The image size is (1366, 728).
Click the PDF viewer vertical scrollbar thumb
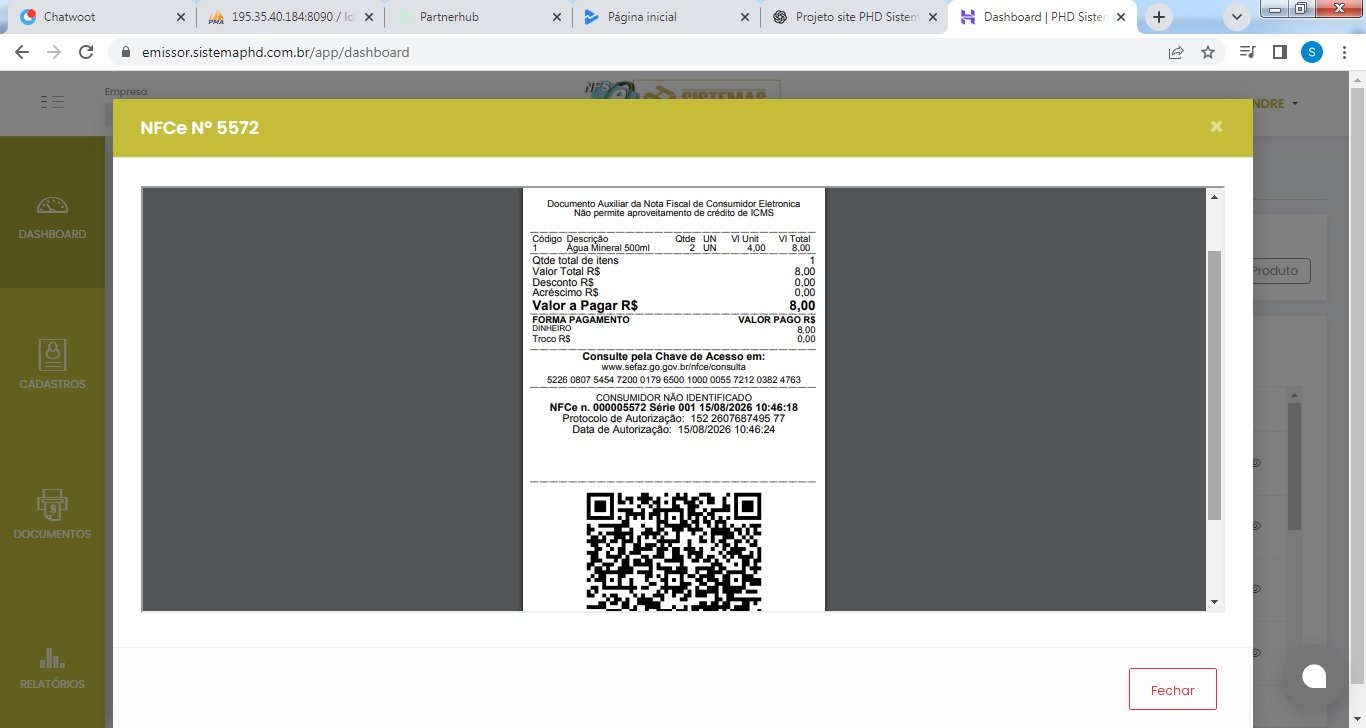point(1215,385)
